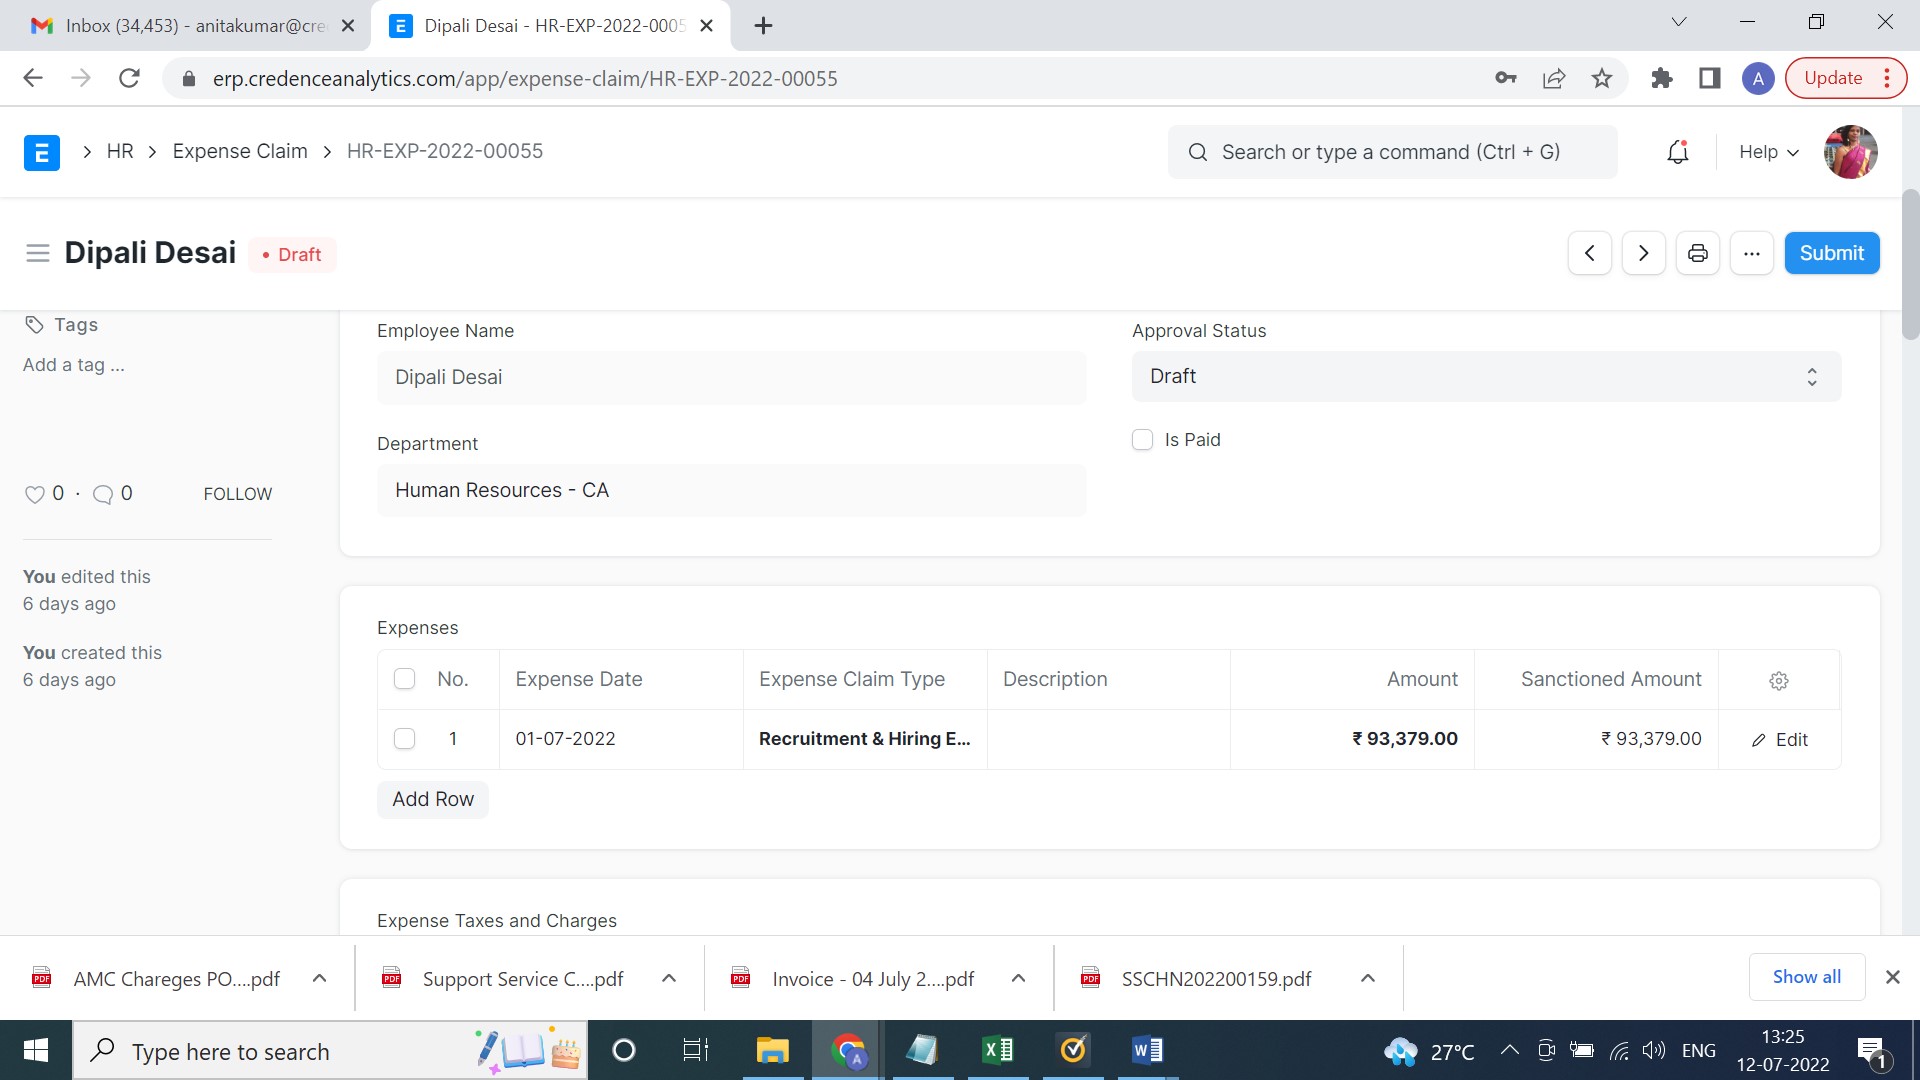The height and width of the screenshot is (1080, 1920).
Task: Print the expense claim
Action: [1697, 253]
